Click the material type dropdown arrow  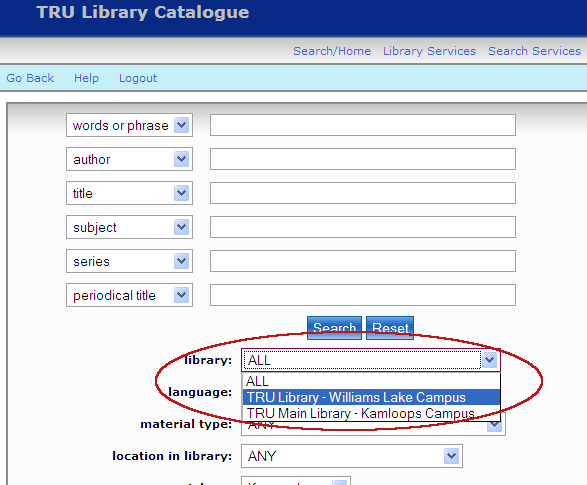pyautogui.click(x=495, y=425)
